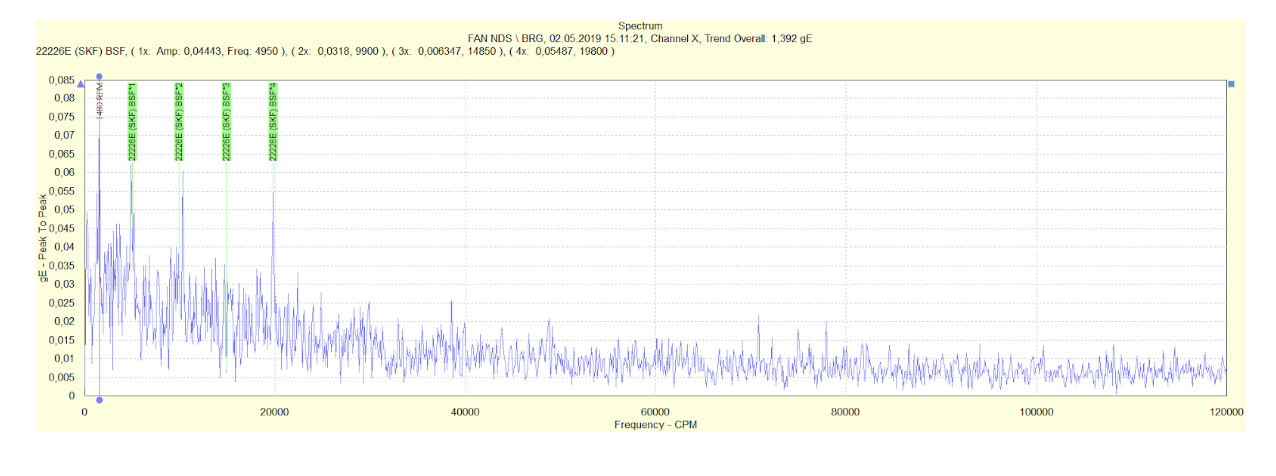This screenshot has width=1276, height=476.
Task: Click the blue triangle at top of amplitude axis
Action: tap(82, 85)
